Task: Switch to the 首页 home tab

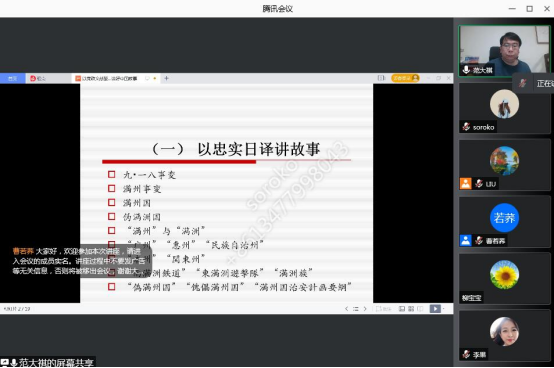Action: click(x=12, y=78)
